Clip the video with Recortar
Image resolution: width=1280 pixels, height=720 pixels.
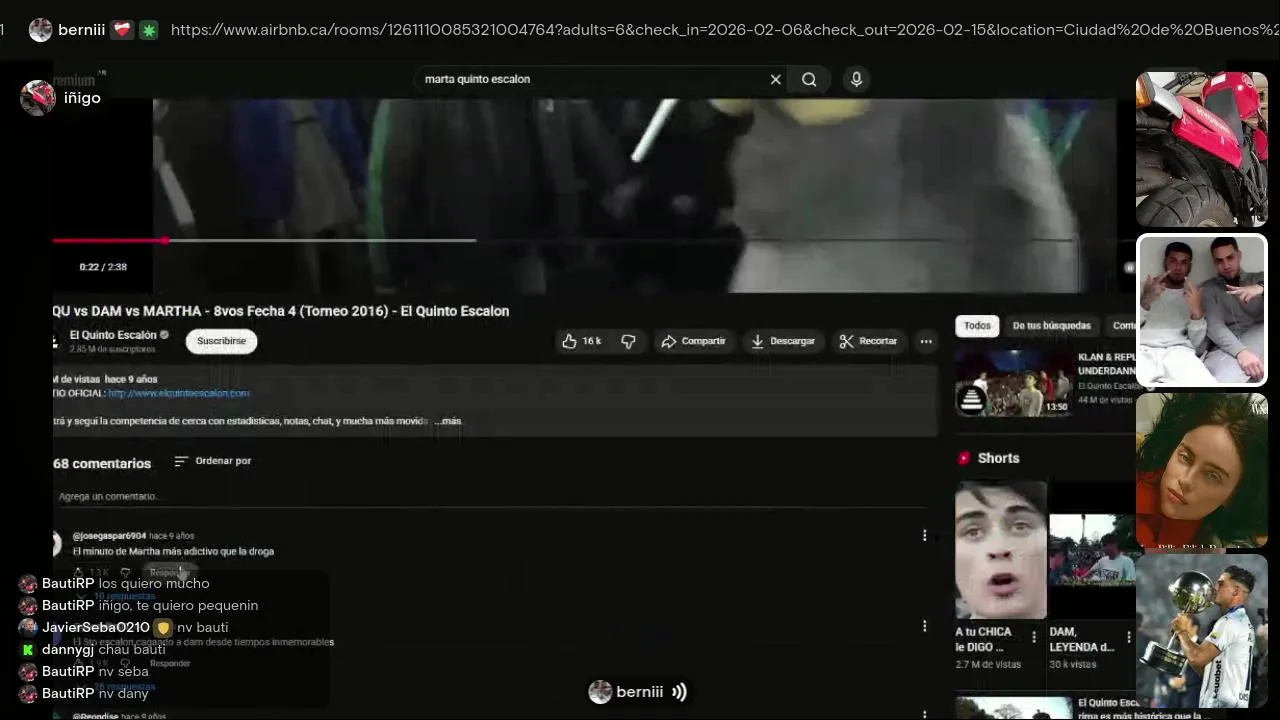click(868, 341)
